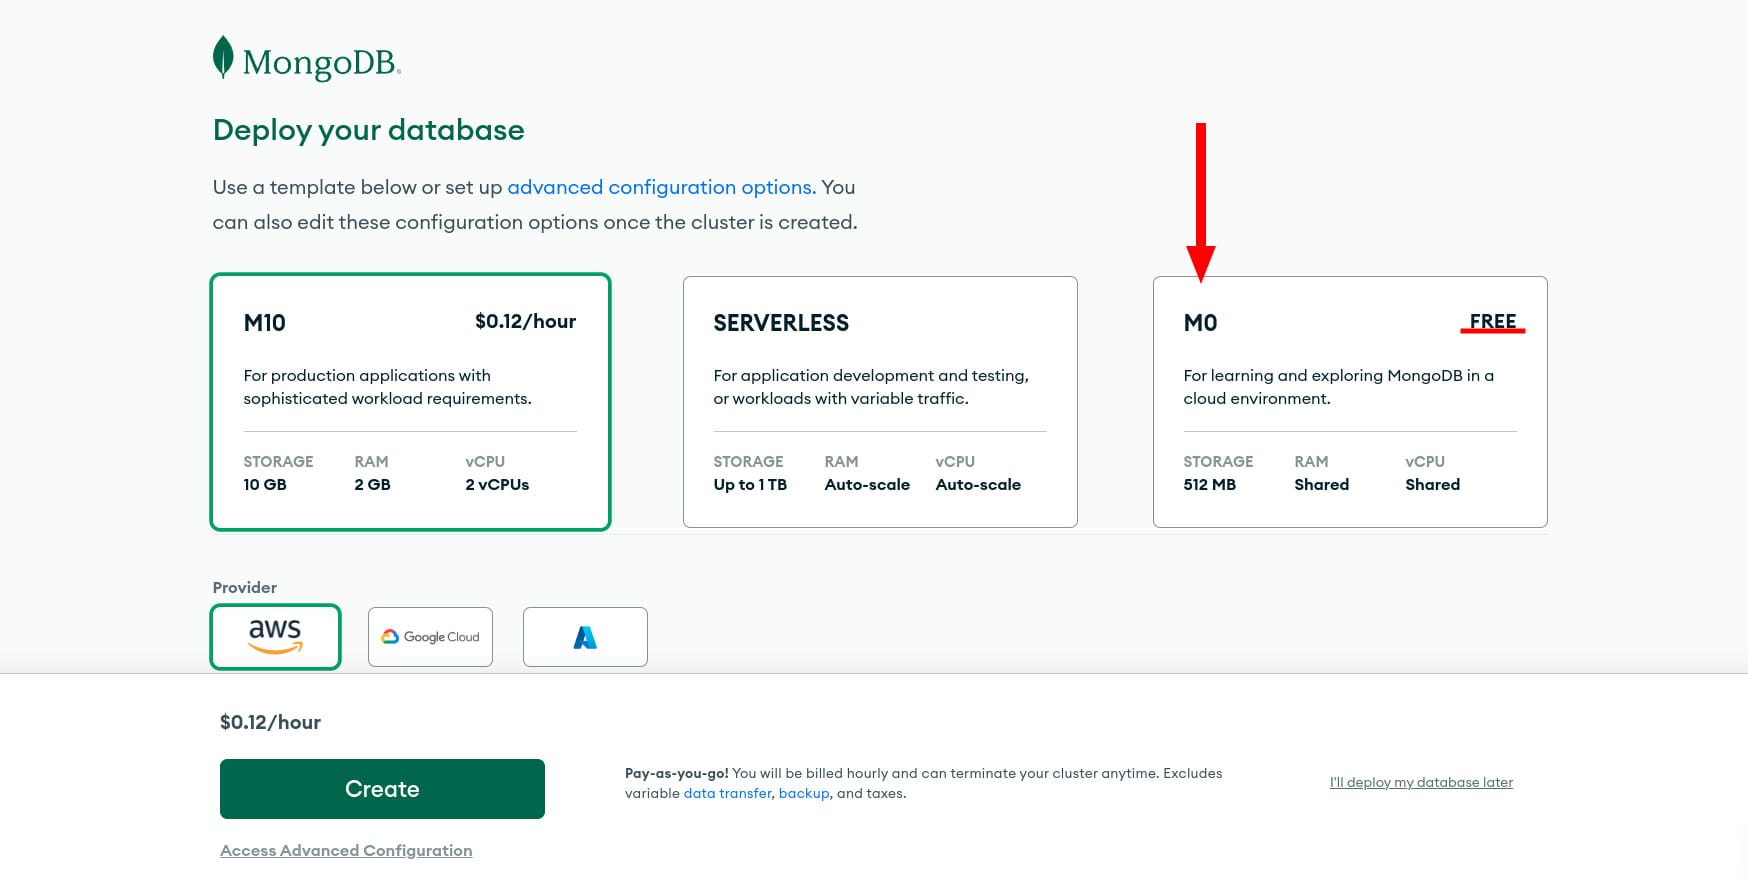Open Access Advanced Configuration link
This screenshot has height=885, width=1748.
tap(346, 850)
